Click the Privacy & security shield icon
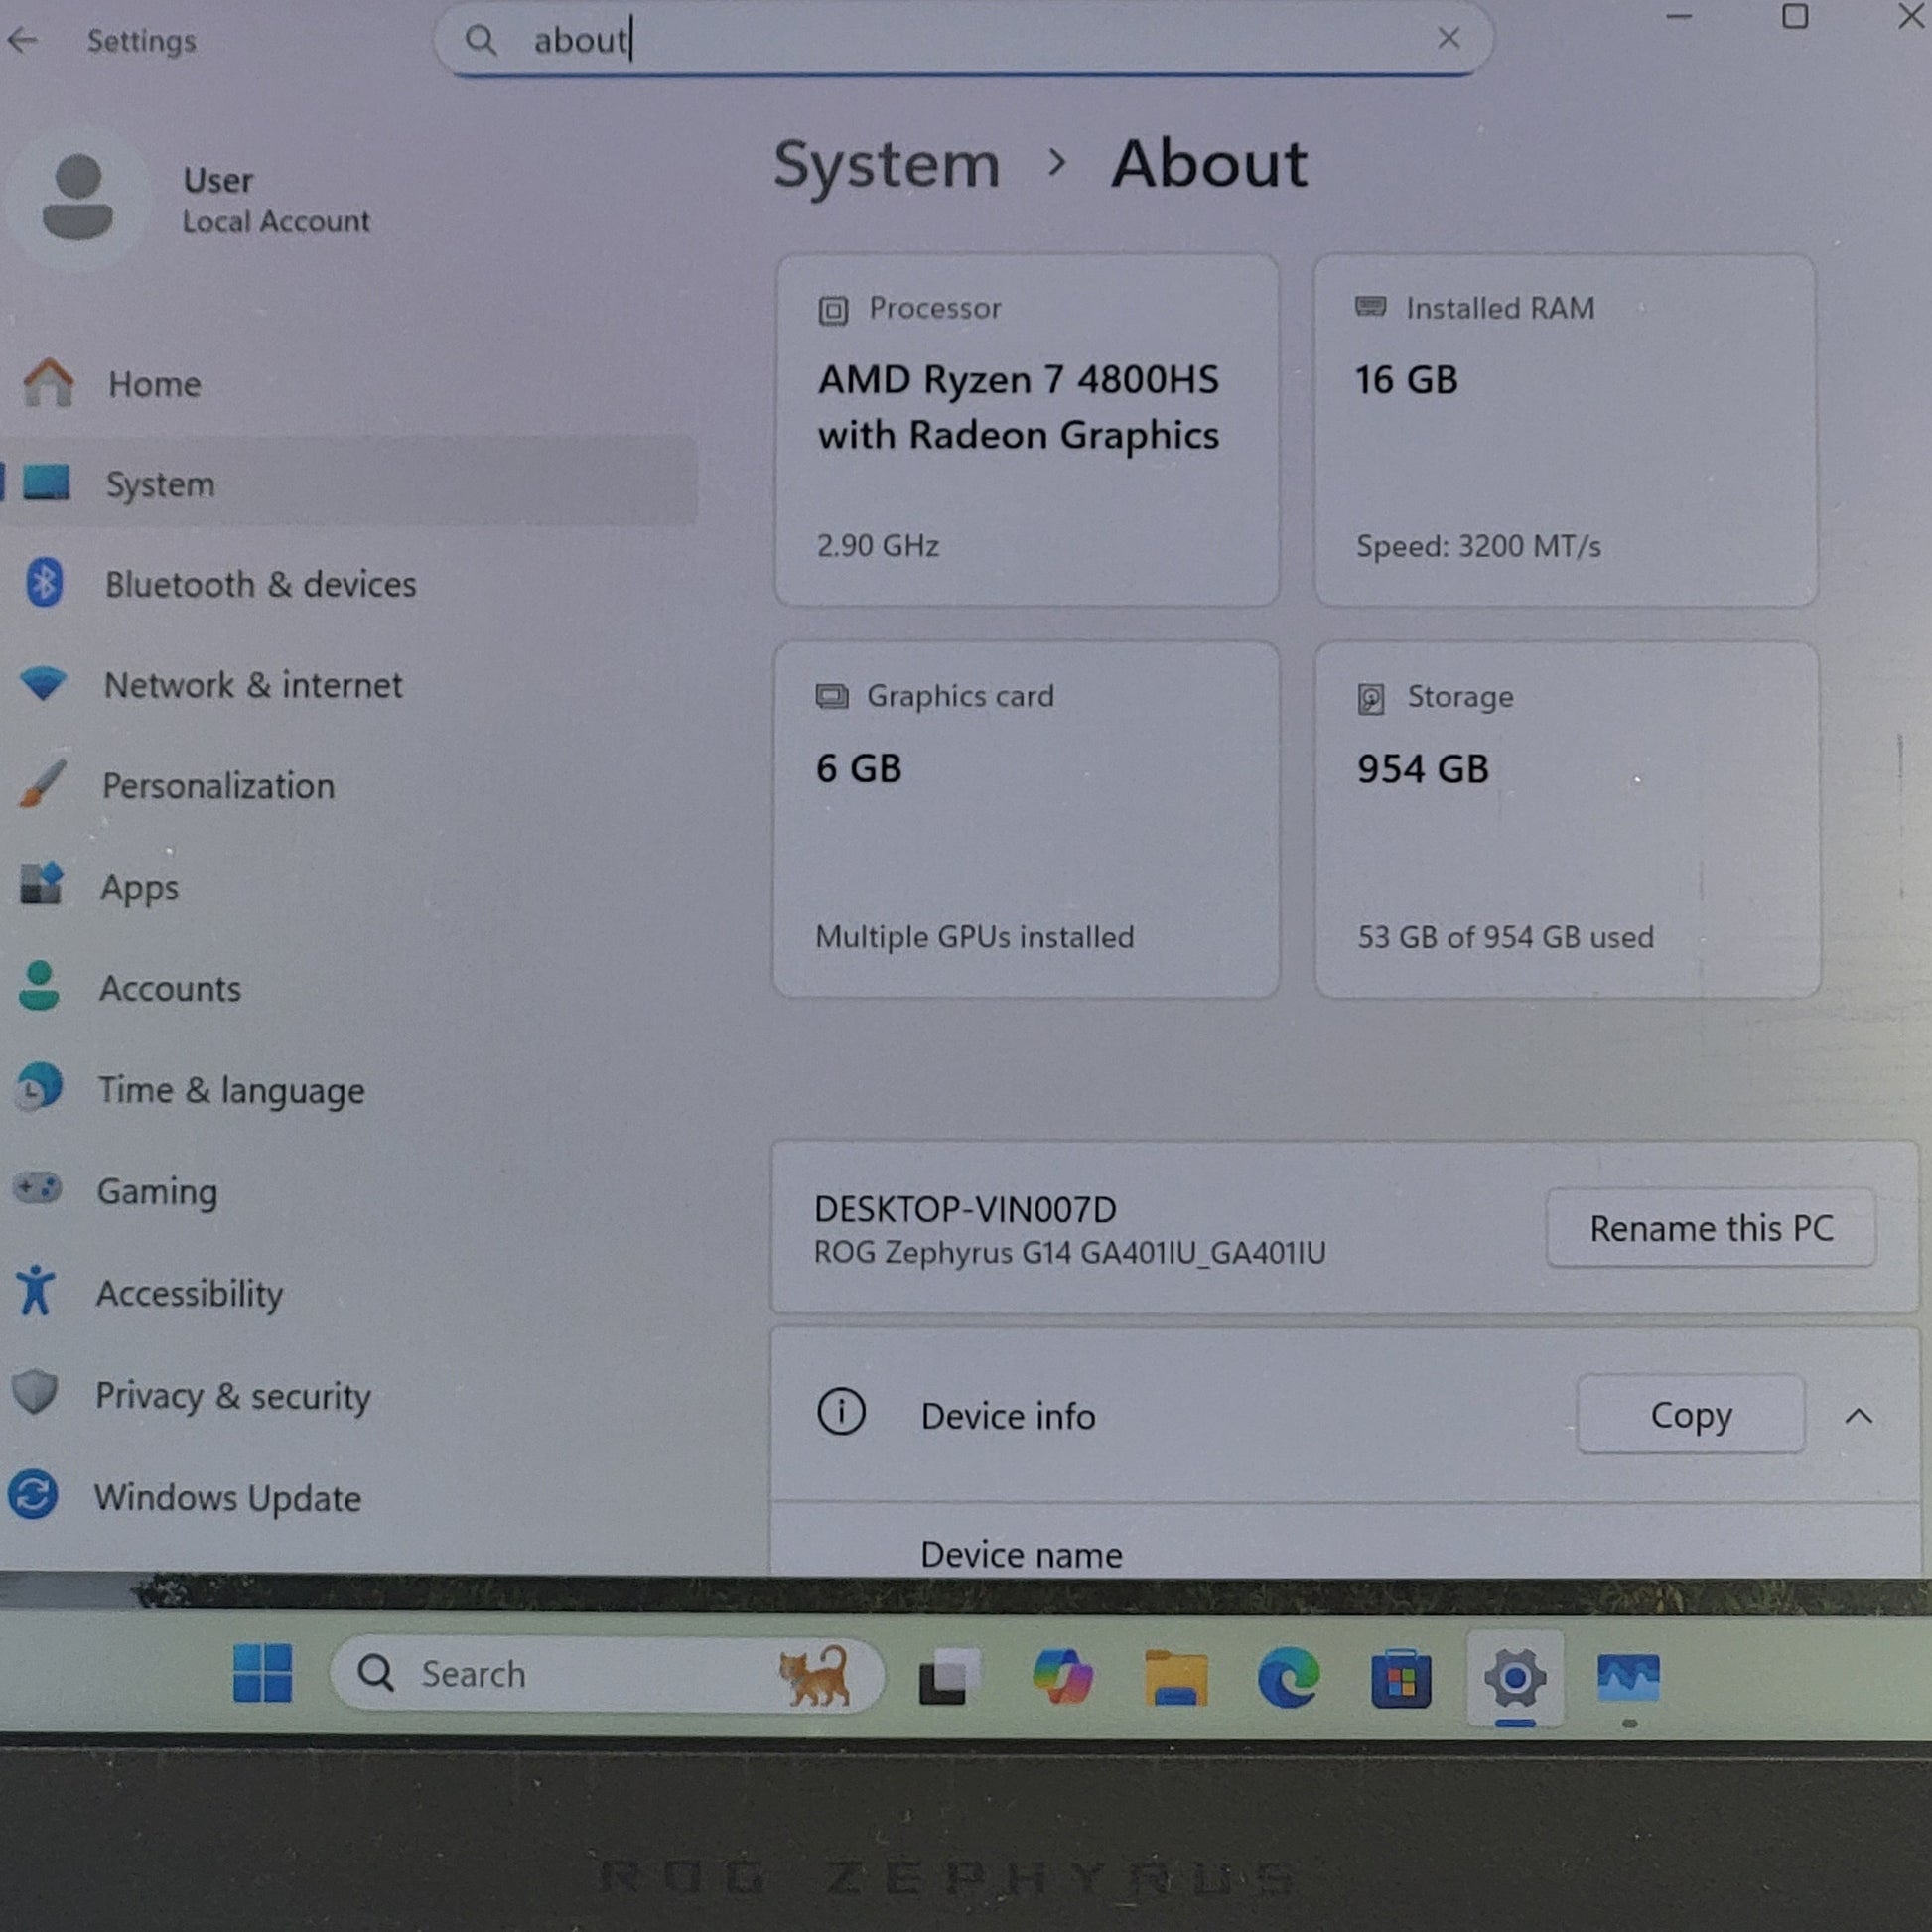Image resolution: width=1932 pixels, height=1932 pixels. pos(35,1391)
